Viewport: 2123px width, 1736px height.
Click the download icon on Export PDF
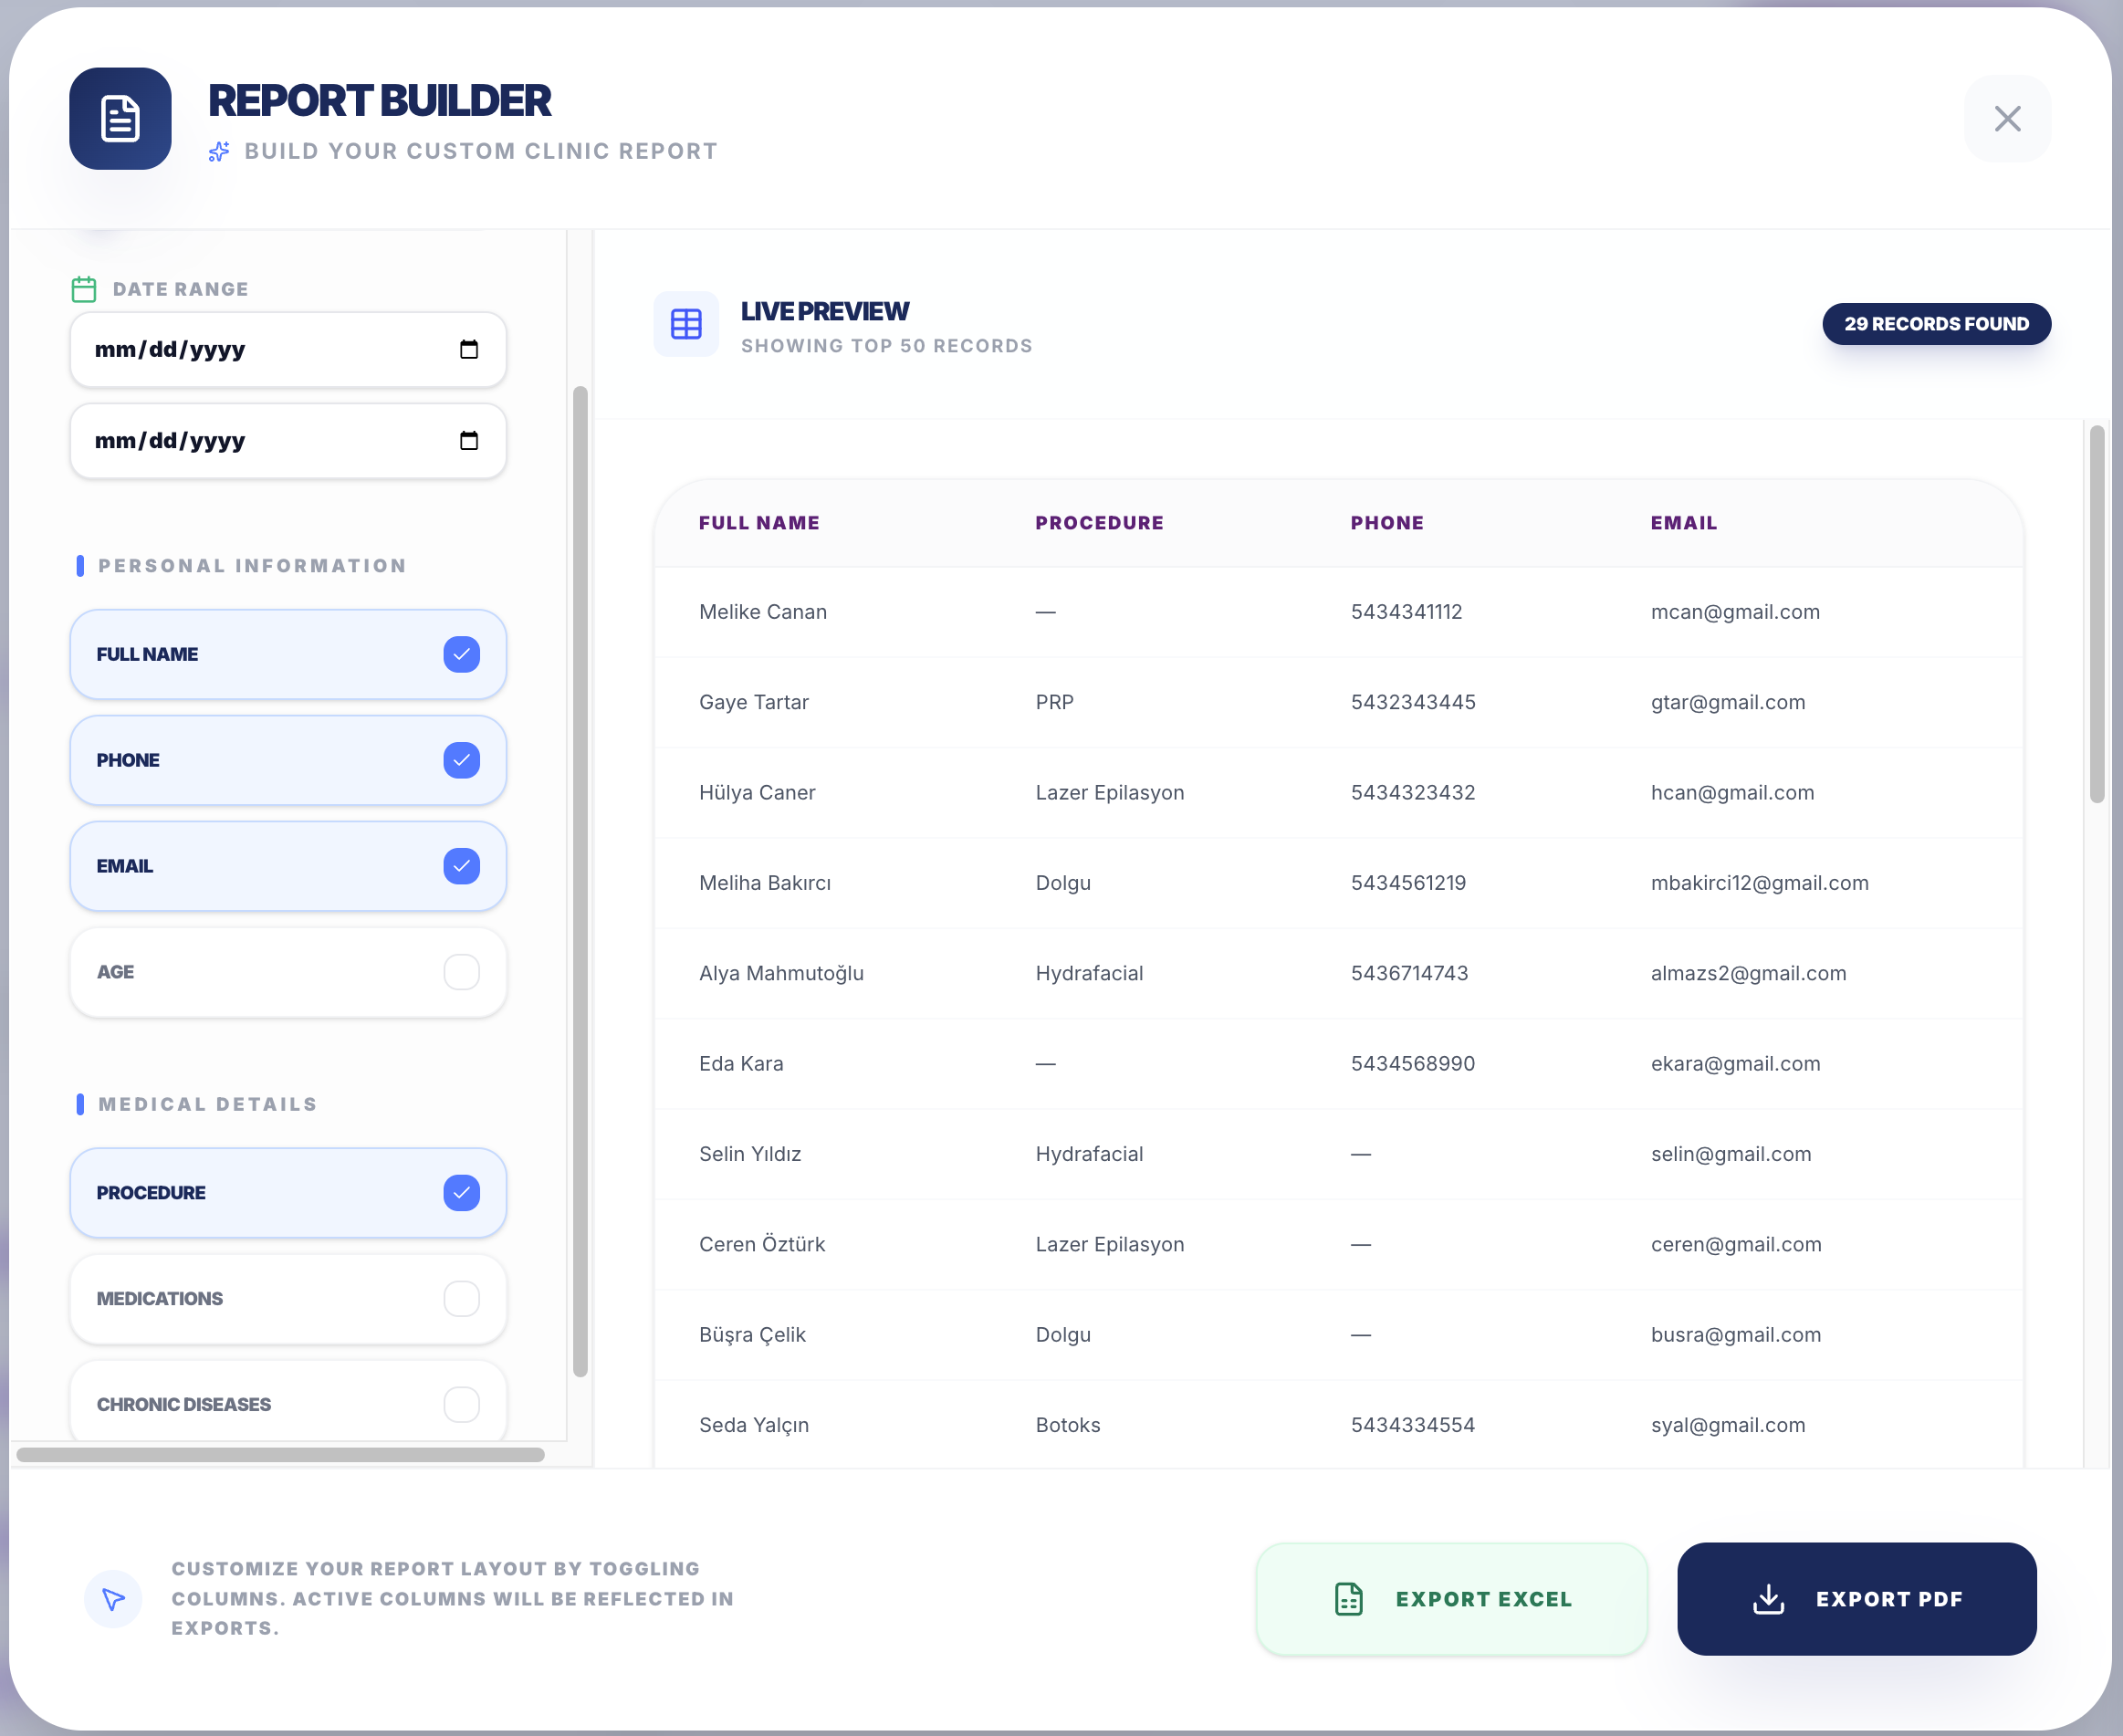1768,1598
